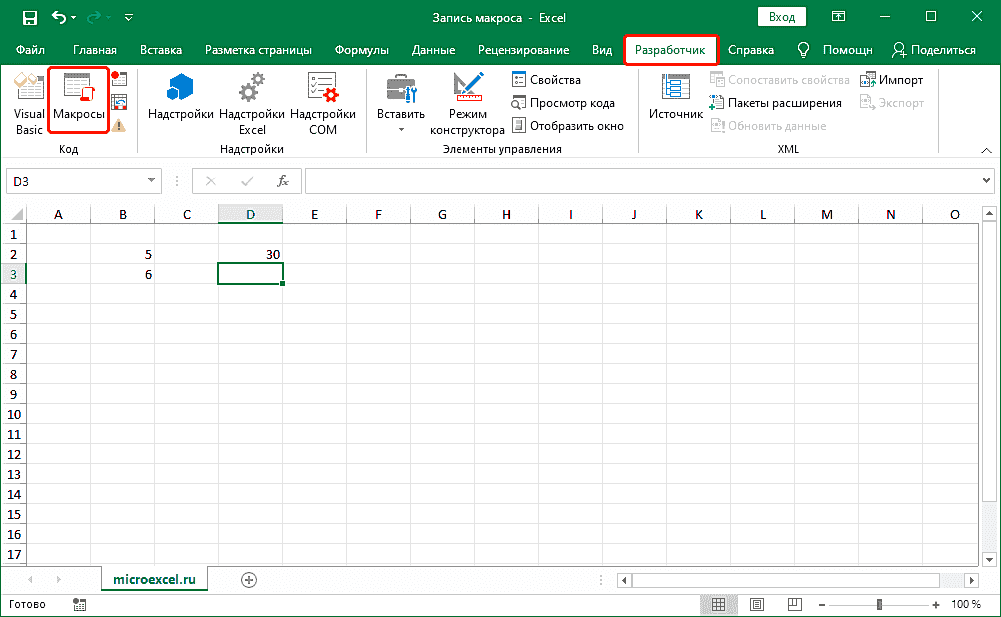Screen dimensions: 1001x617
Task: Expand the Вставить controls dropdown
Action: pyautogui.click(x=400, y=129)
